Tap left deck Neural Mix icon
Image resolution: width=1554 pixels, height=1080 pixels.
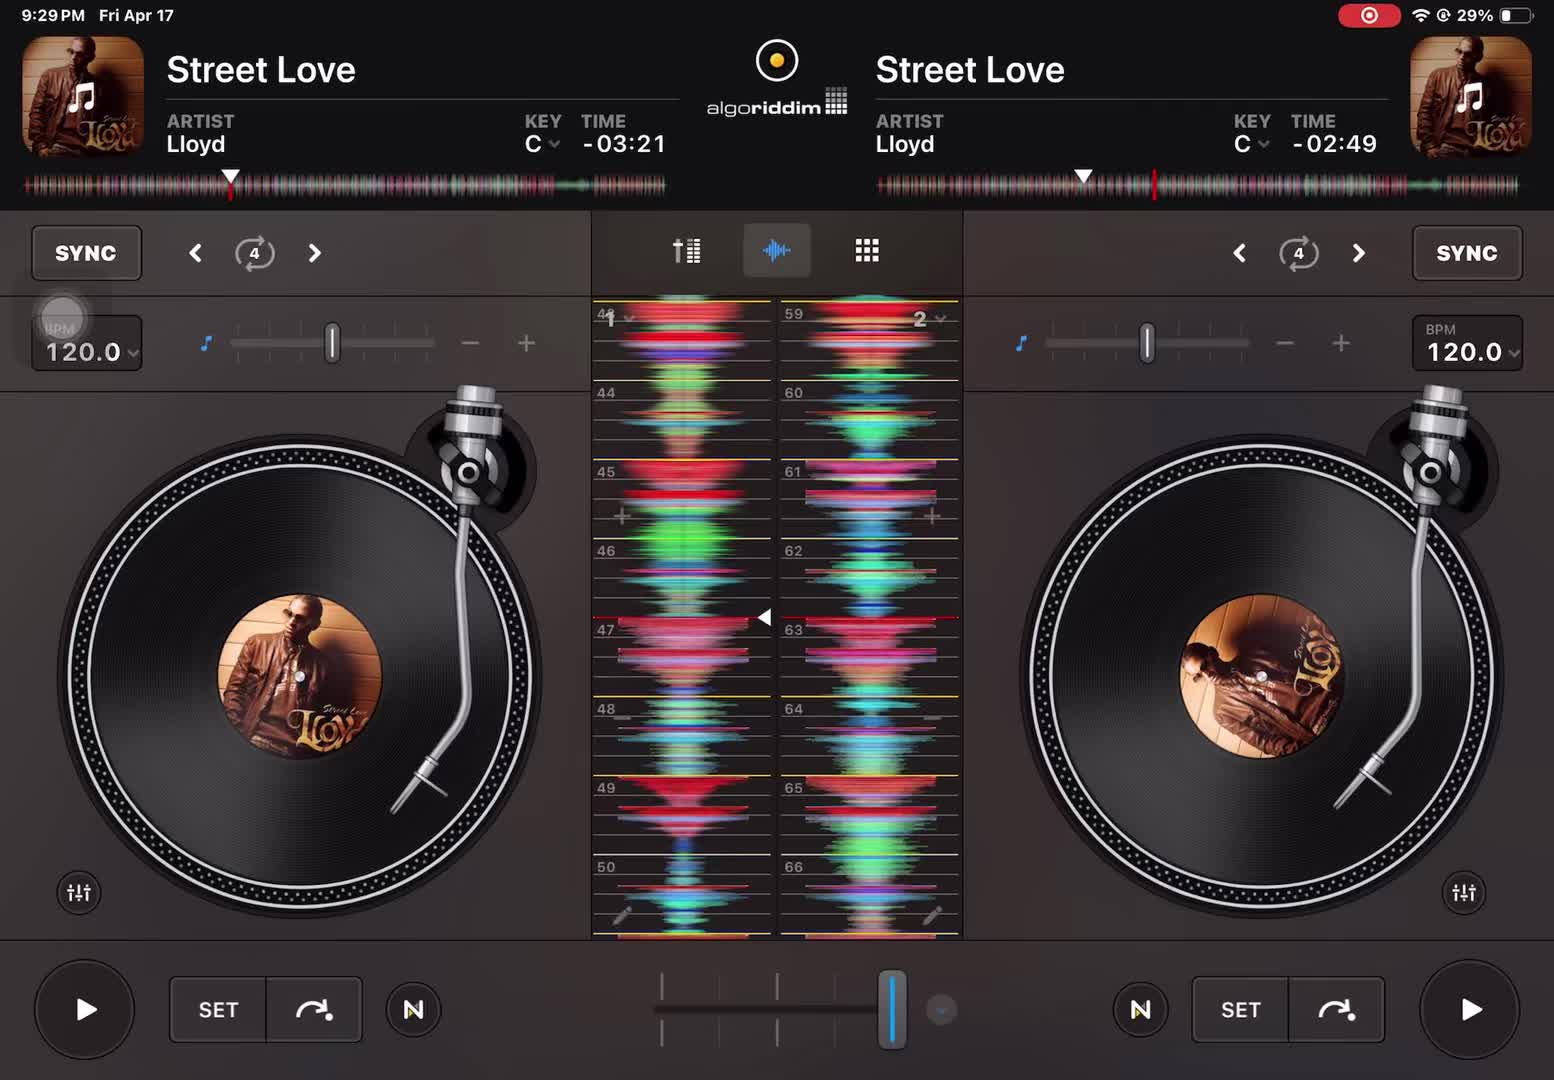(413, 1010)
